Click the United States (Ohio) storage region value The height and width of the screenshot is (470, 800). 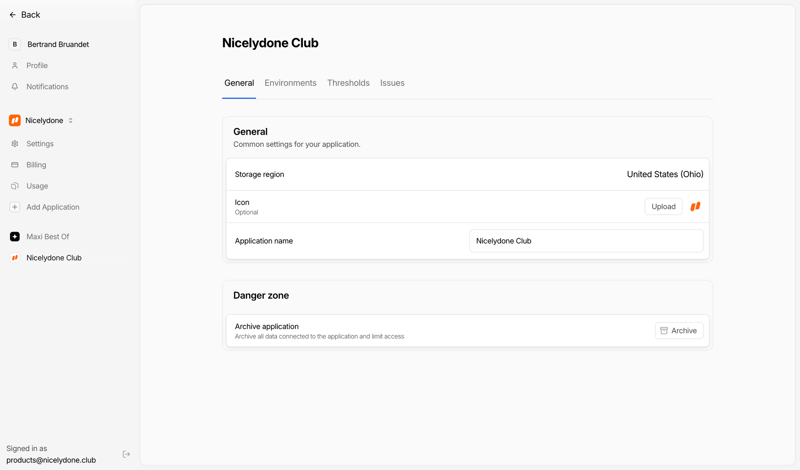tap(665, 175)
